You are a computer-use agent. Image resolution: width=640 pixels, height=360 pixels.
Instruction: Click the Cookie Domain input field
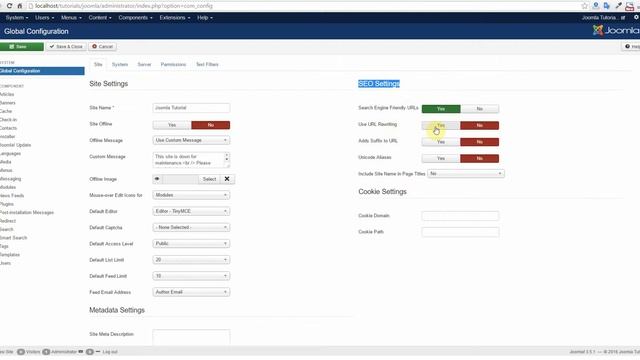coord(460,216)
